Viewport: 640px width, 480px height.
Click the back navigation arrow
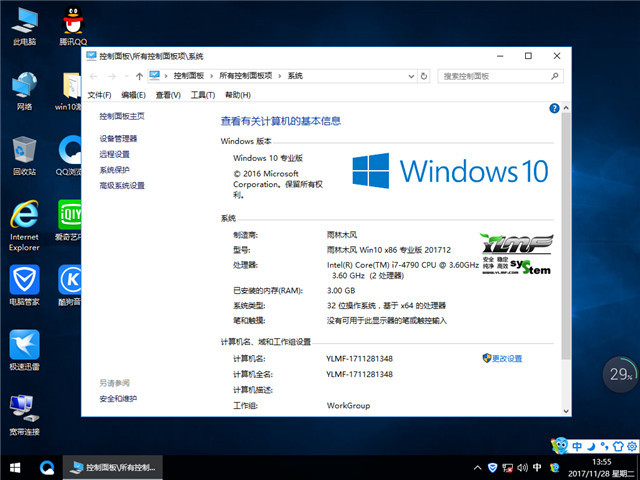tap(93, 76)
